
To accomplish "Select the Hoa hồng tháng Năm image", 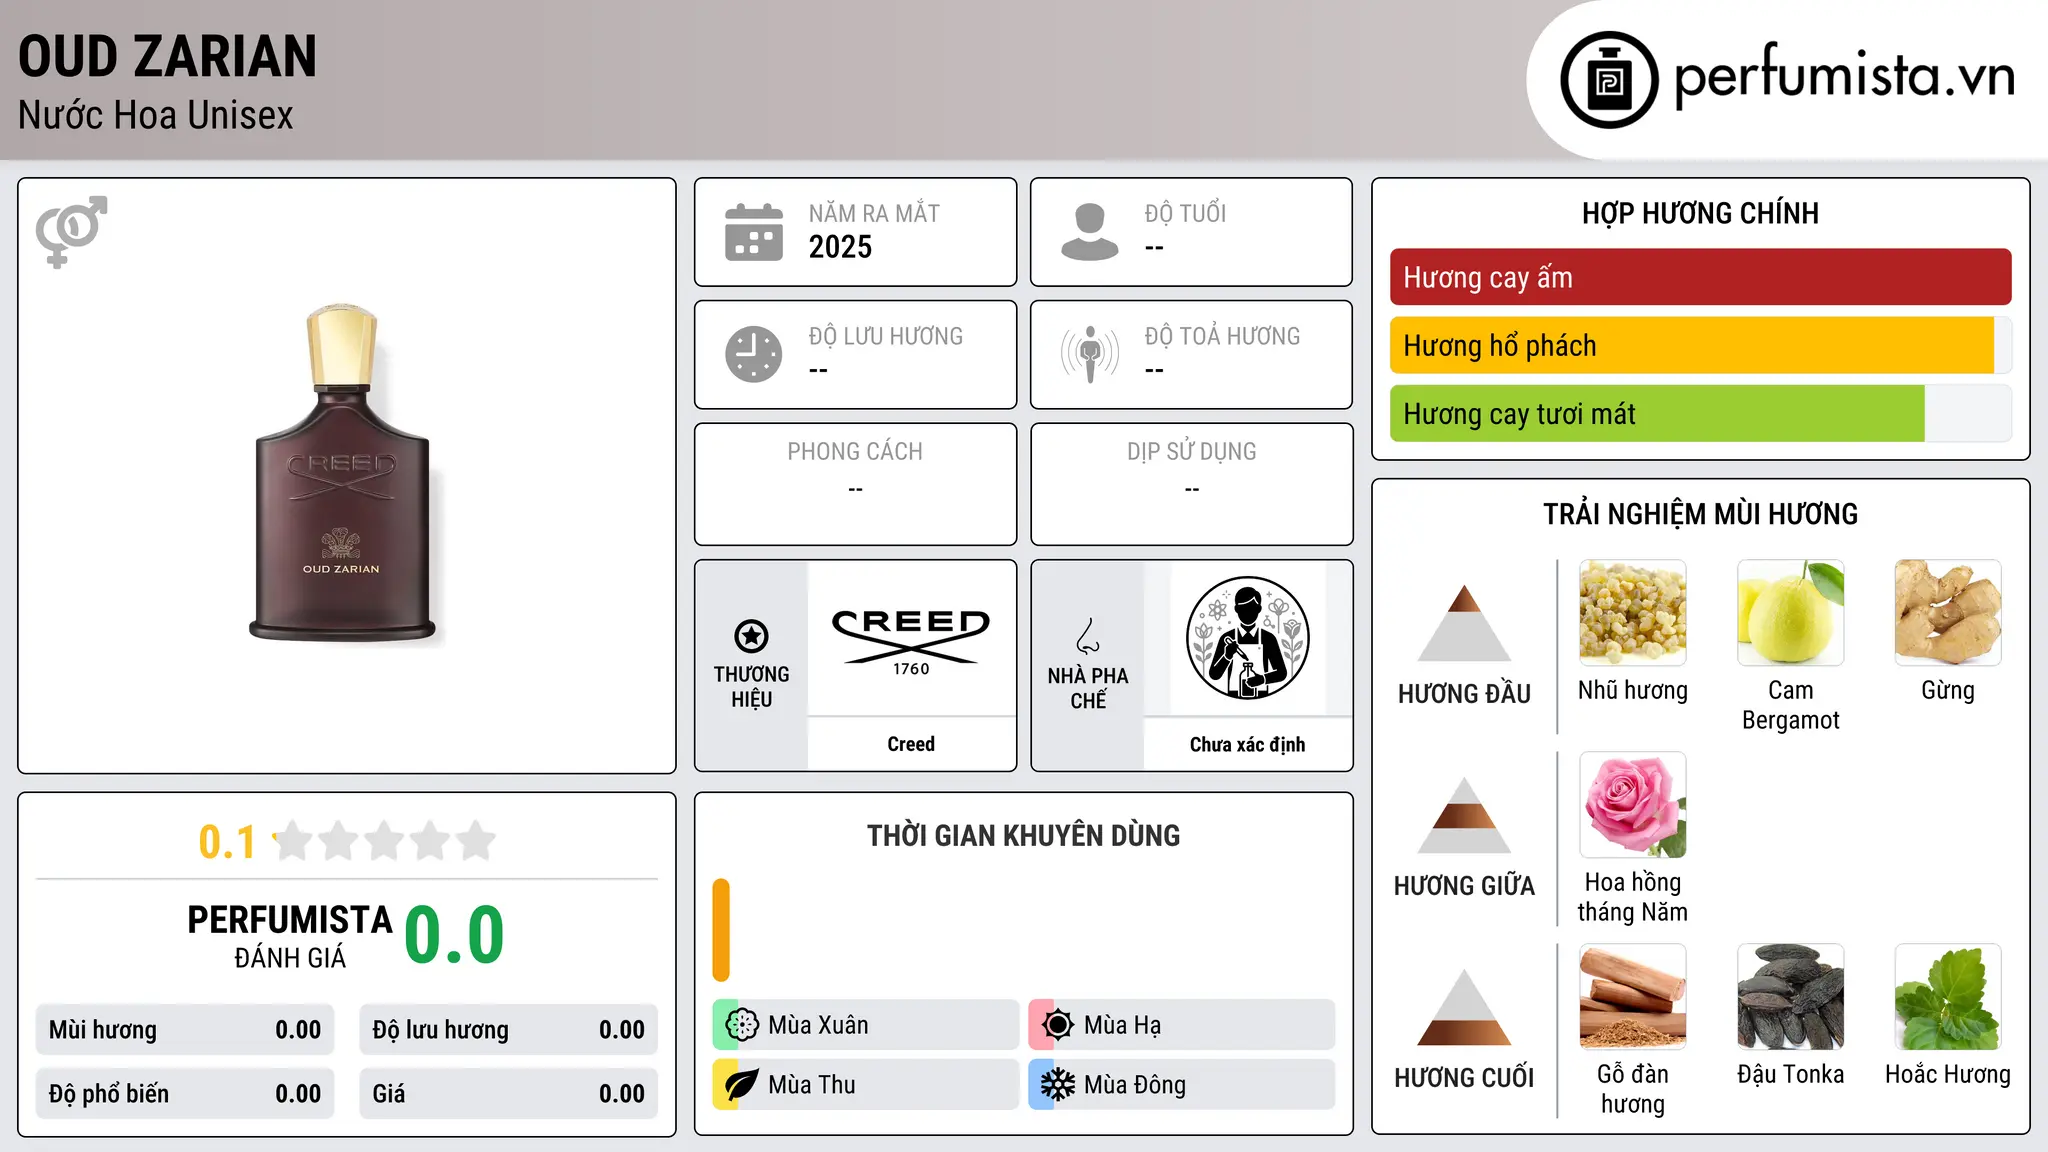I will click(1633, 805).
